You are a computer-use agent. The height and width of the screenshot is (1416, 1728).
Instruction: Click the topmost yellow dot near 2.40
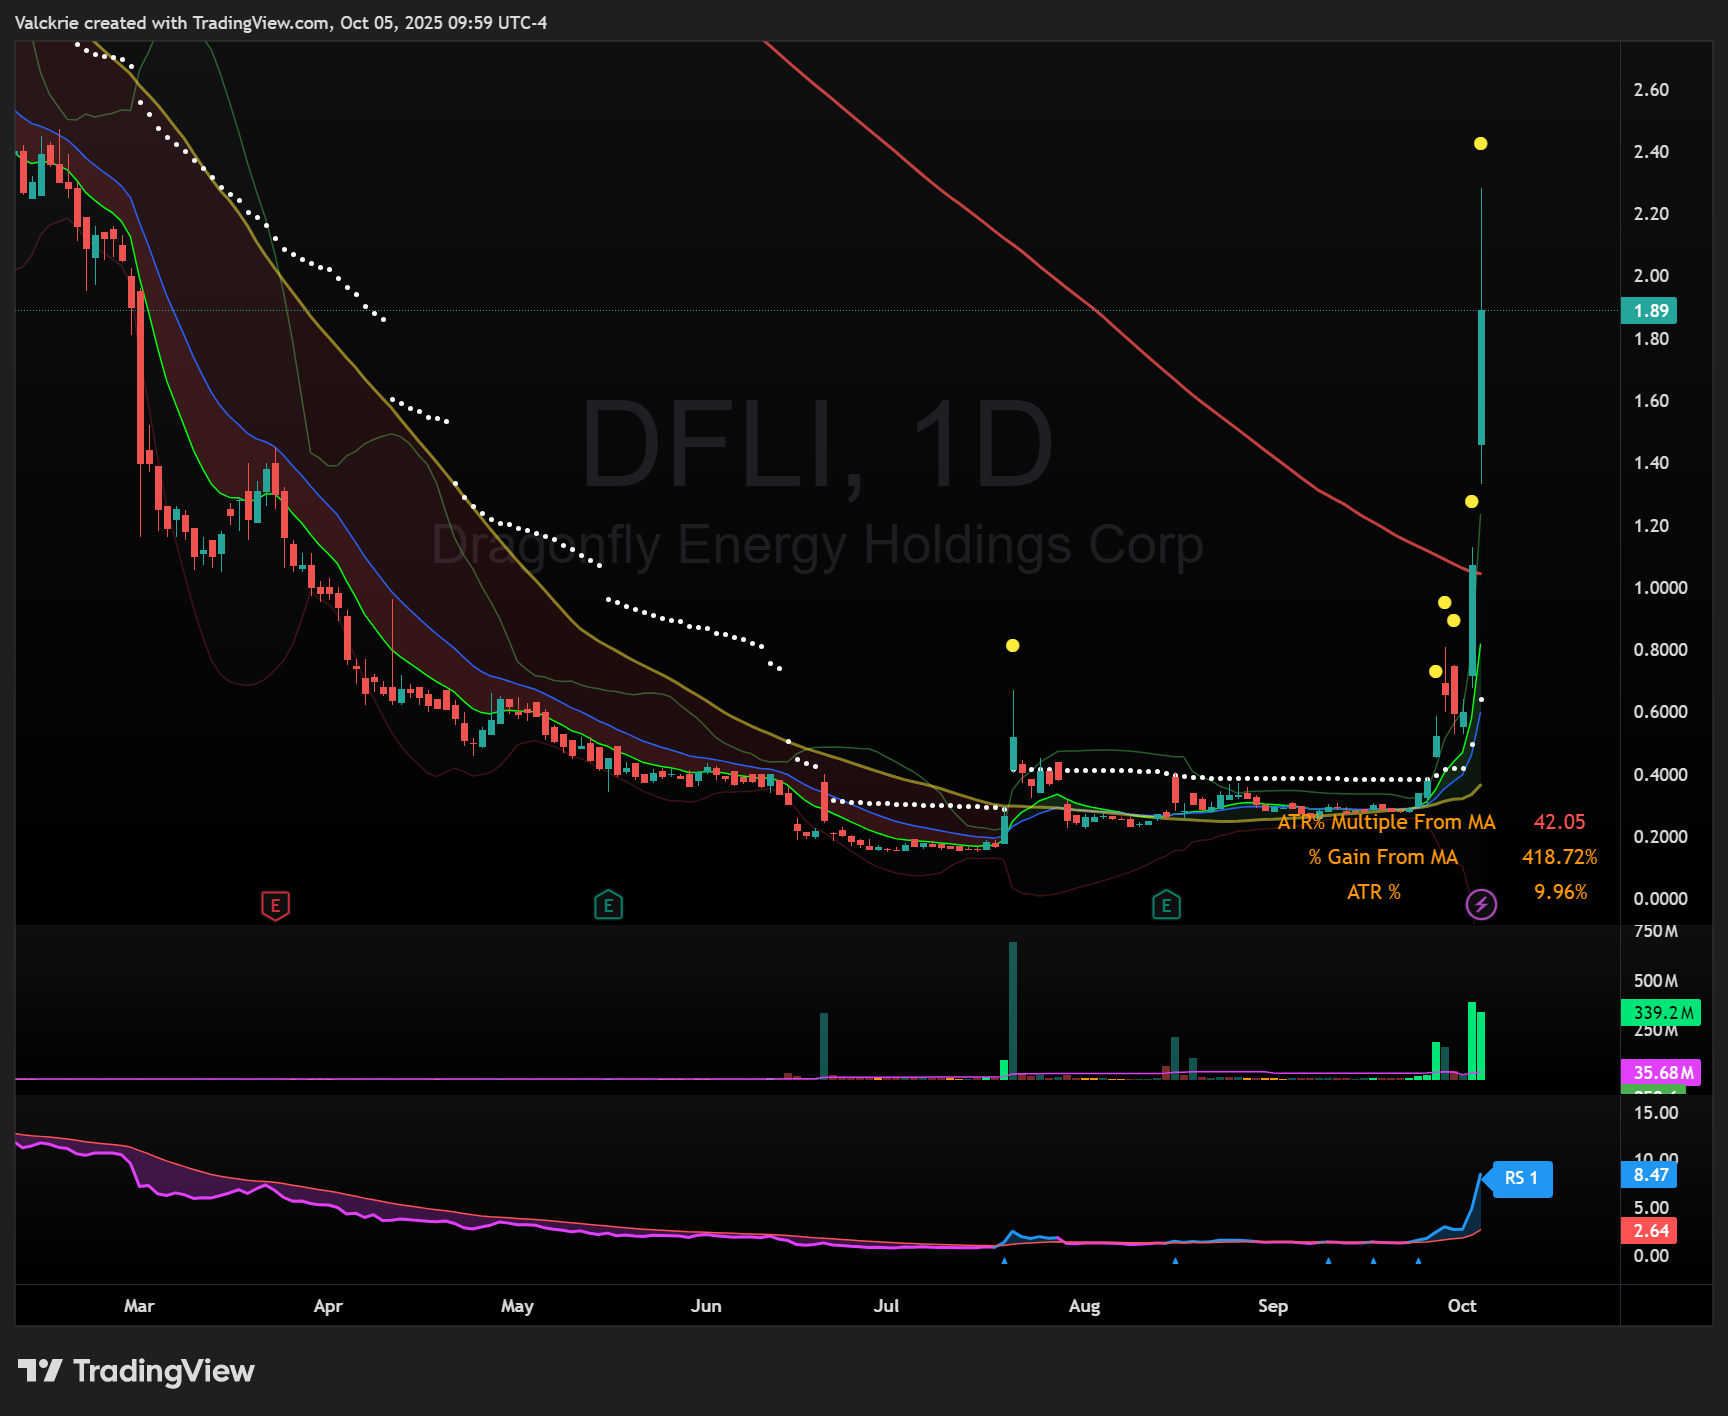[1480, 144]
